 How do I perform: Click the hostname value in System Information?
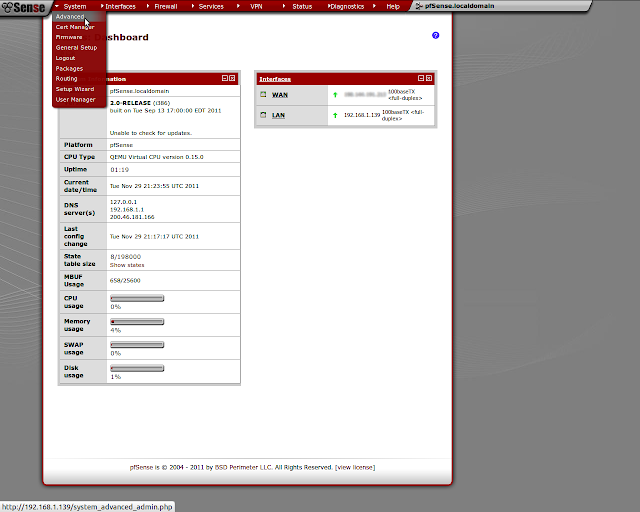pyautogui.click(x=139, y=91)
